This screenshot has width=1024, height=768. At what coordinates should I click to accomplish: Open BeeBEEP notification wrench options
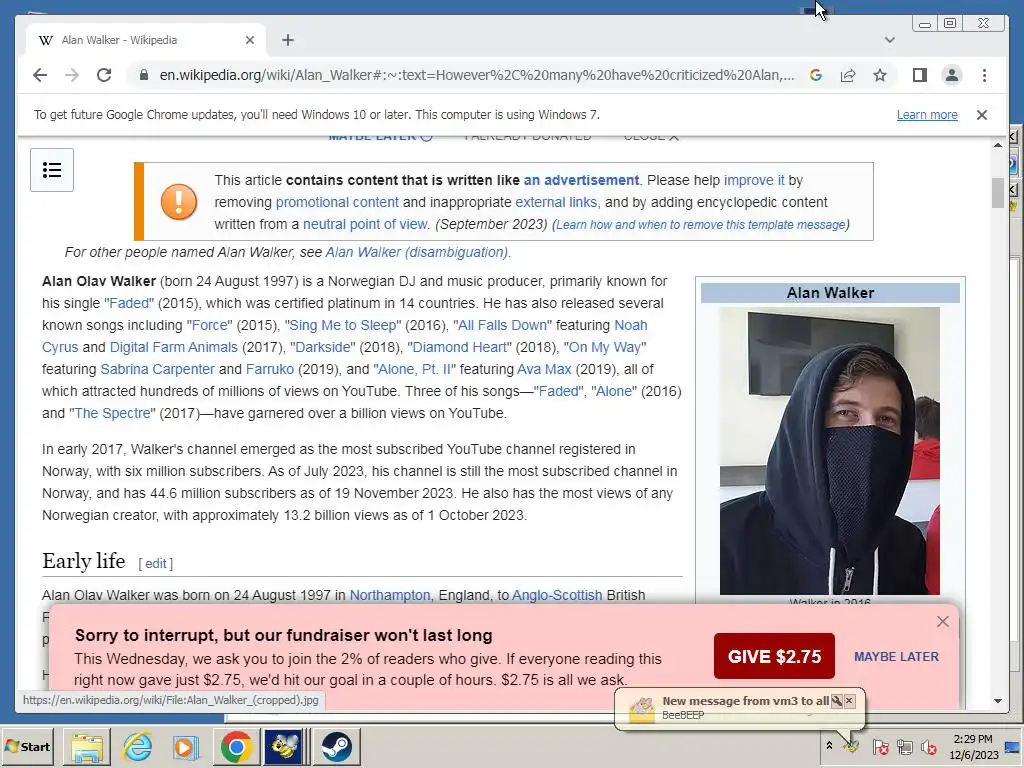pos(837,701)
